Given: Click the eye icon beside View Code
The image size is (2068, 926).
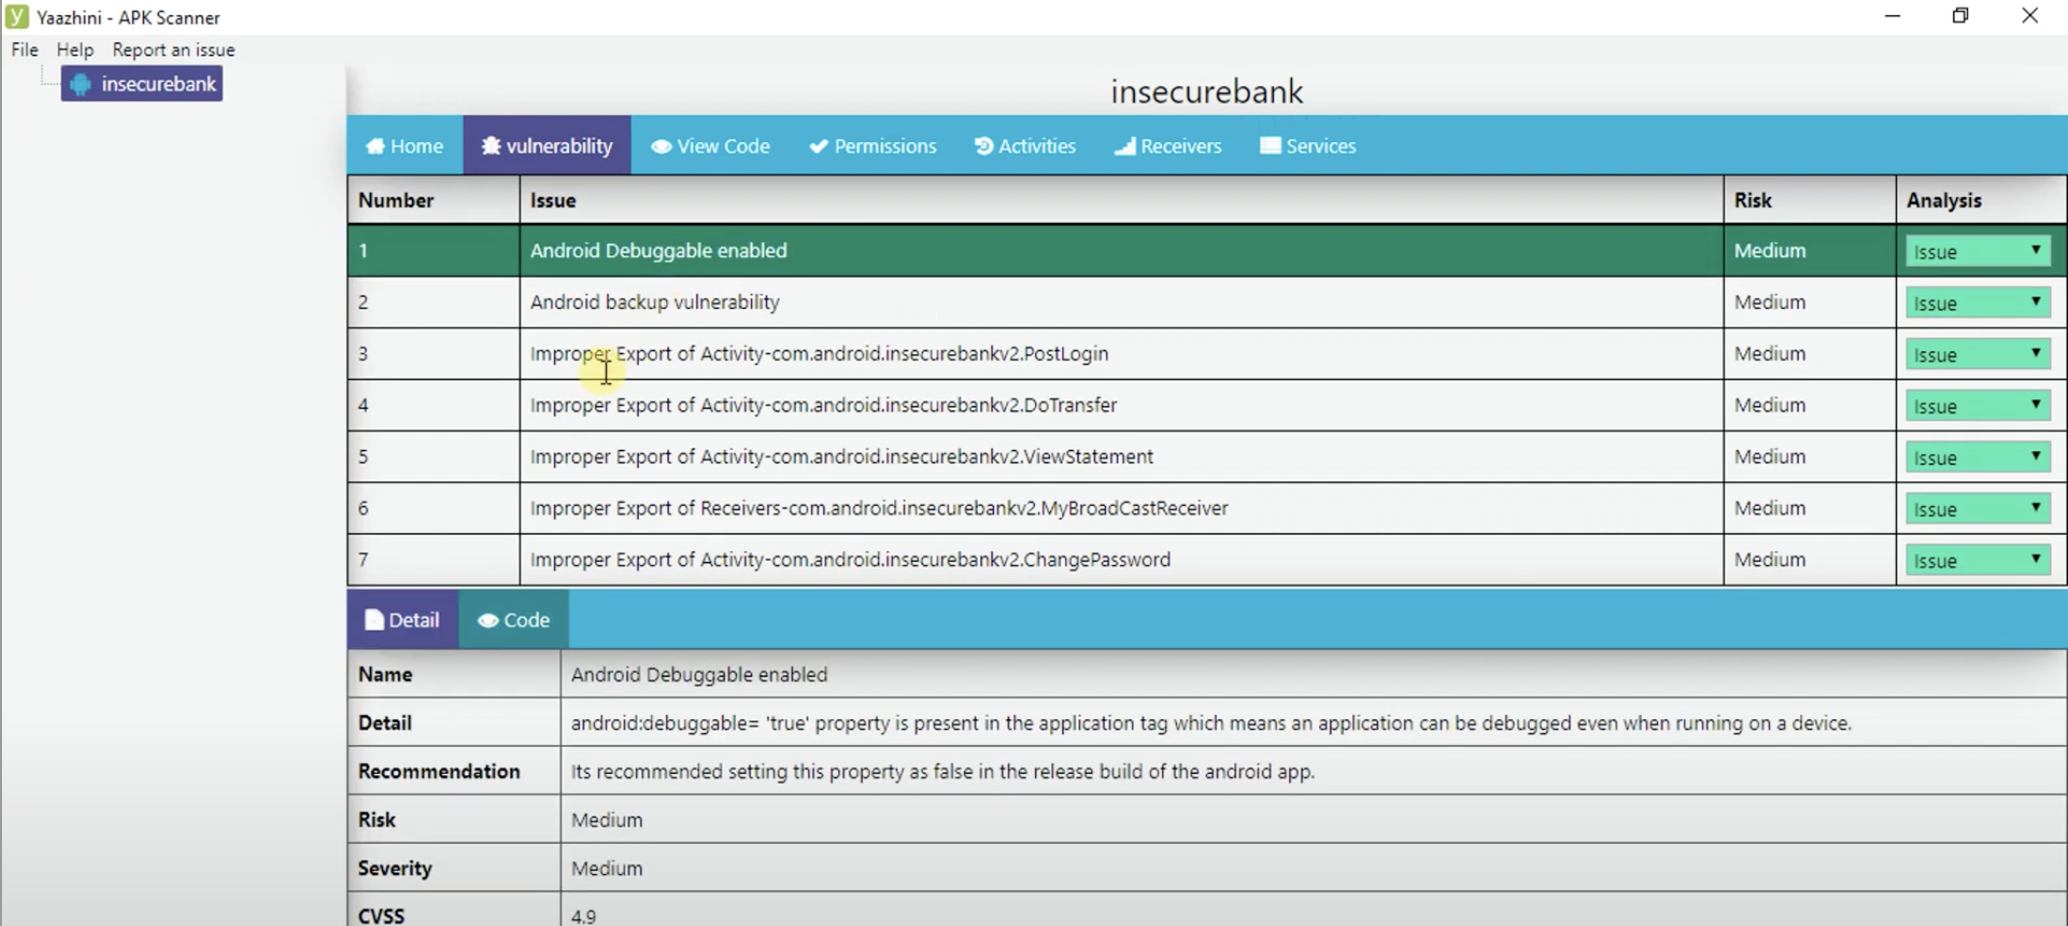Looking at the screenshot, I should click(x=661, y=146).
